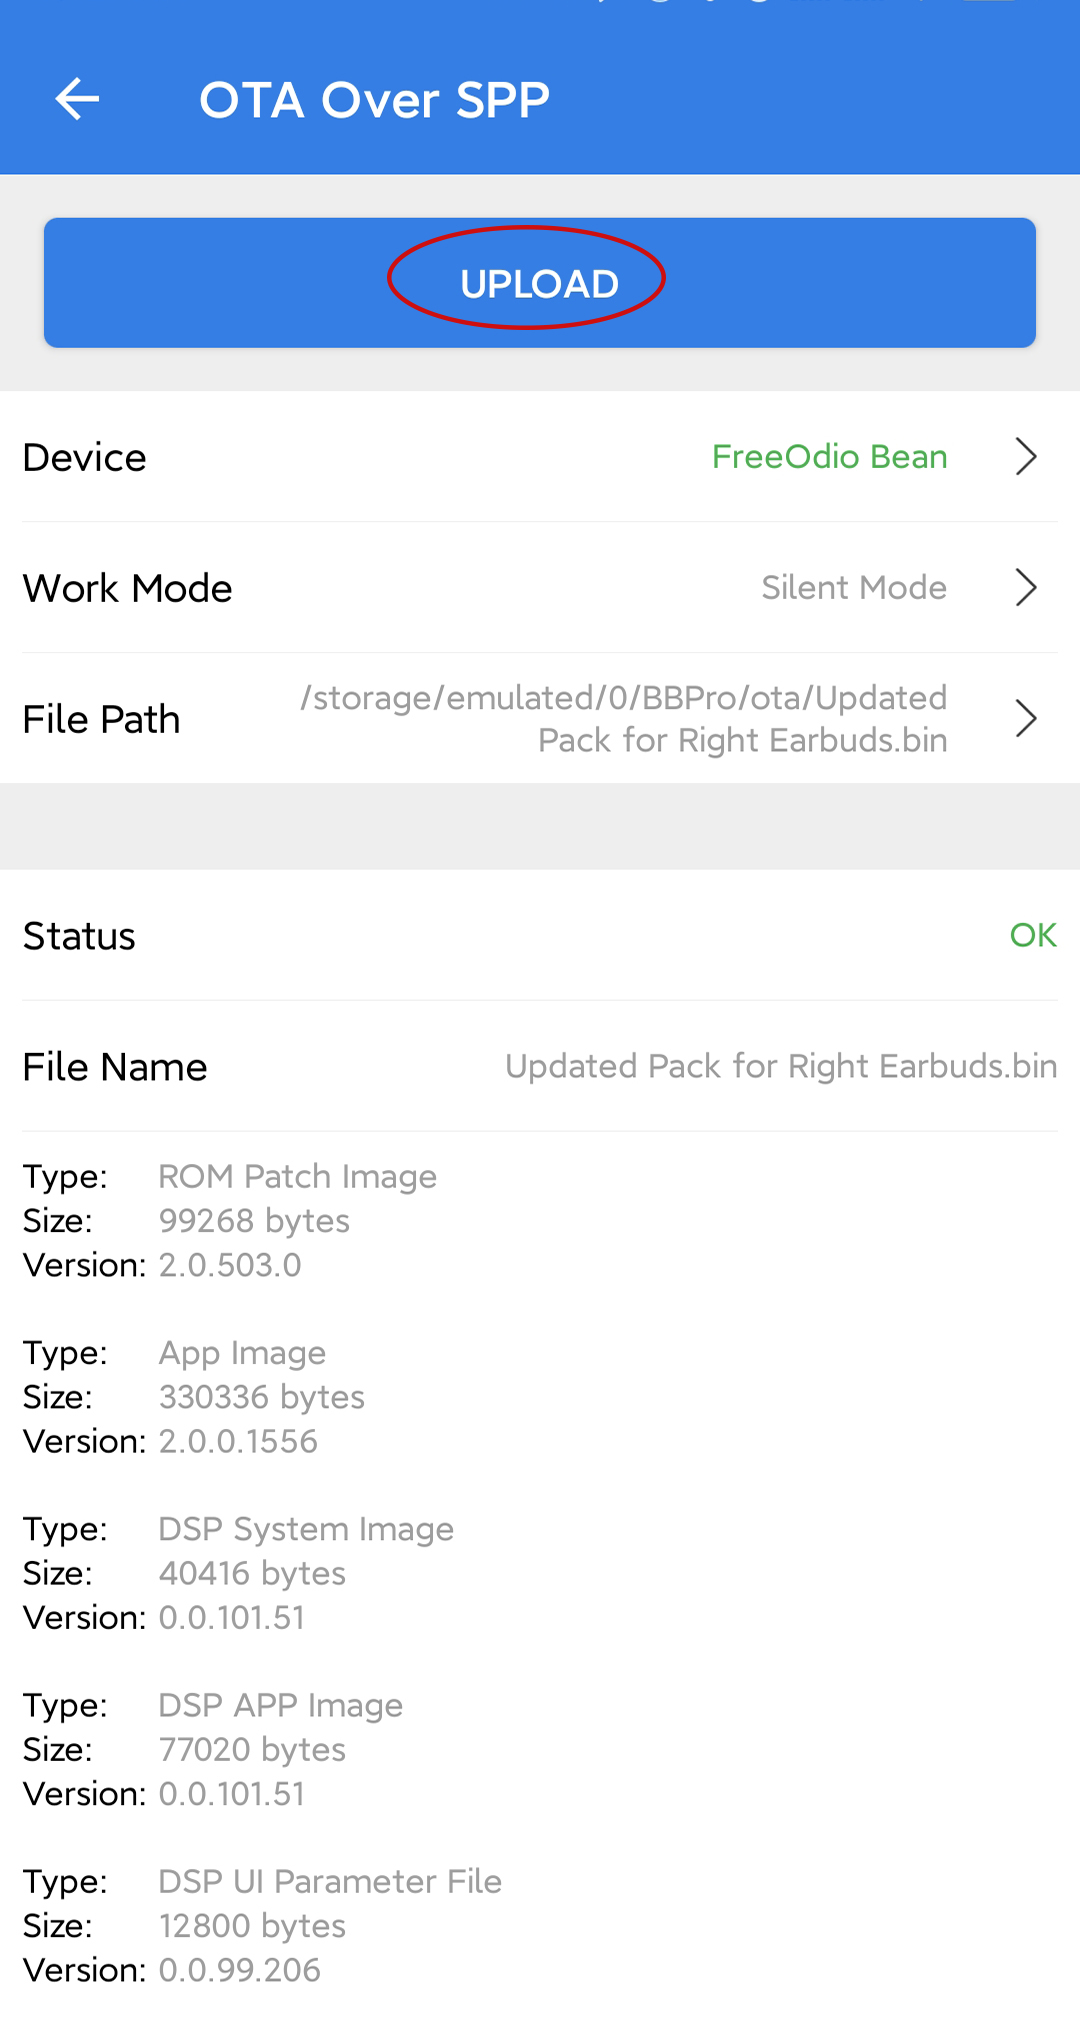Open the File Path chevron

tap(1026, 719)
